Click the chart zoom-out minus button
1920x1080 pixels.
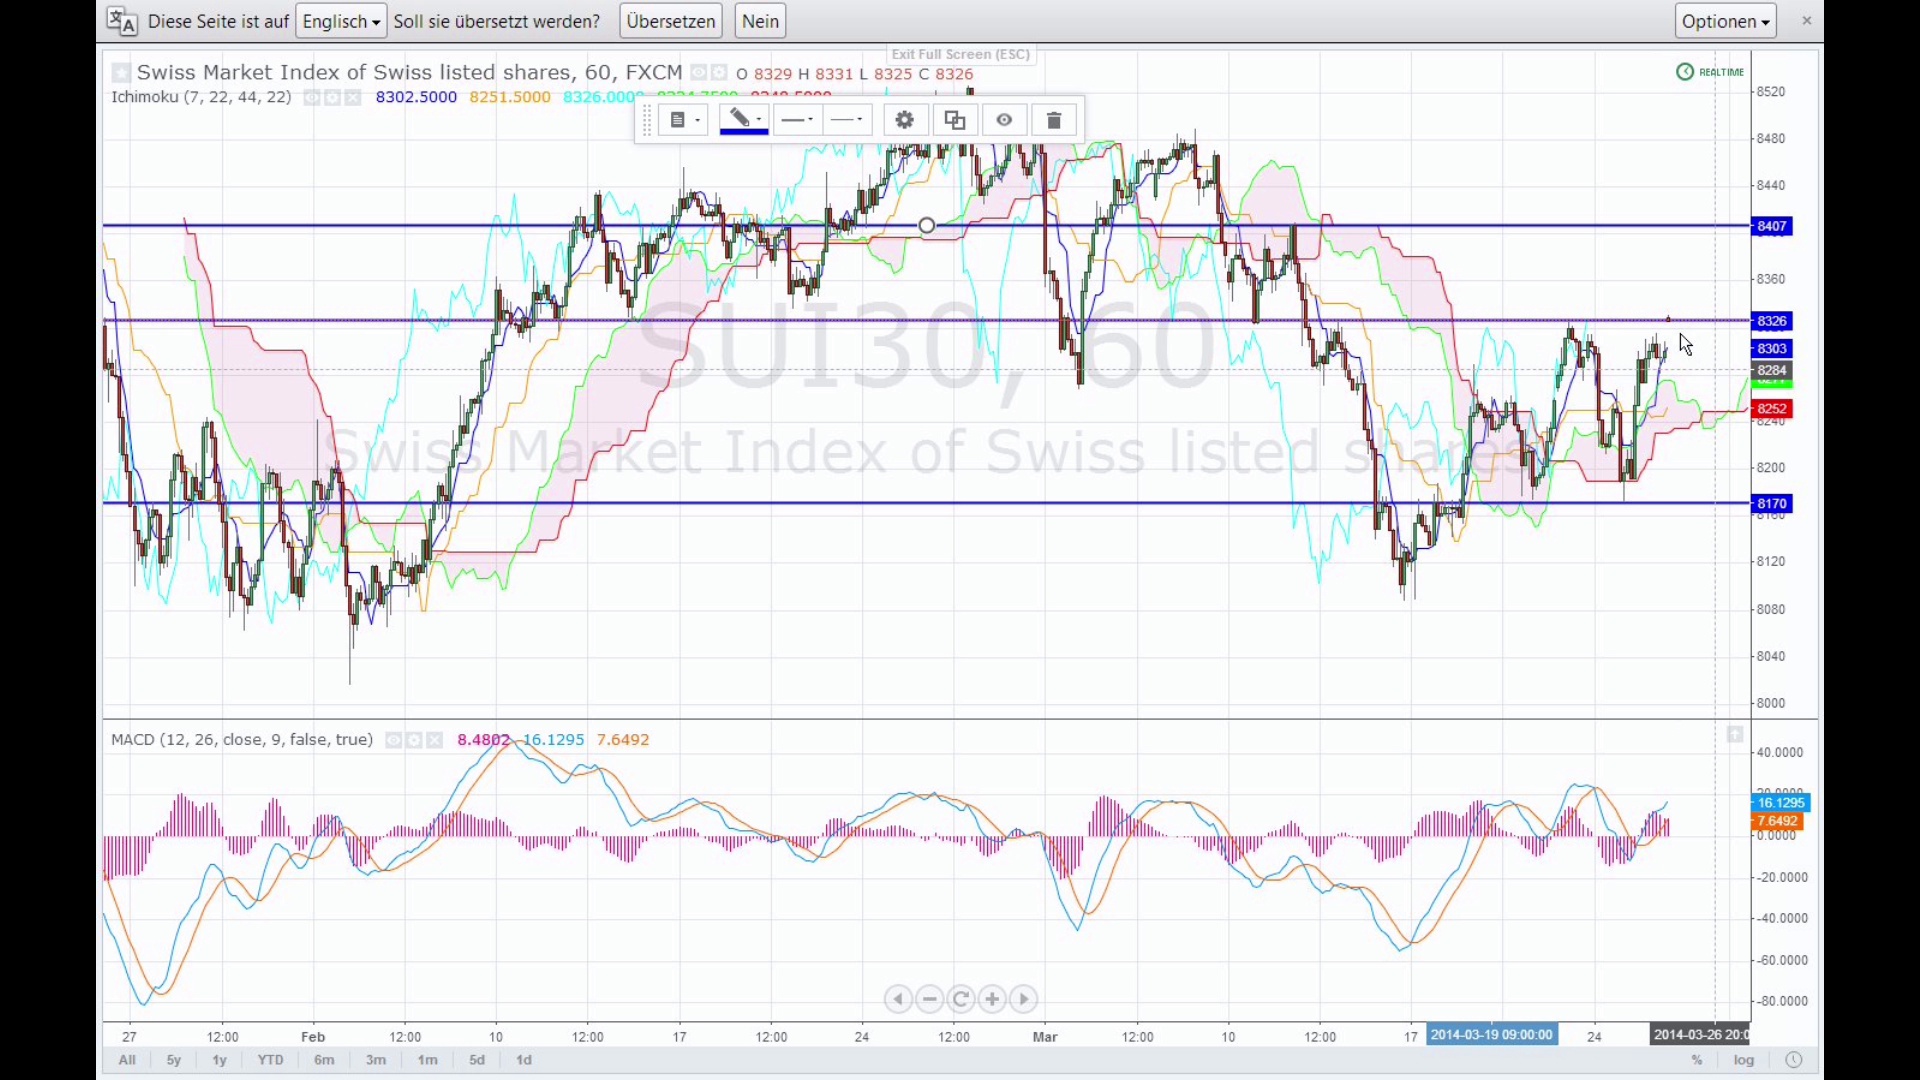coord(930,999)
